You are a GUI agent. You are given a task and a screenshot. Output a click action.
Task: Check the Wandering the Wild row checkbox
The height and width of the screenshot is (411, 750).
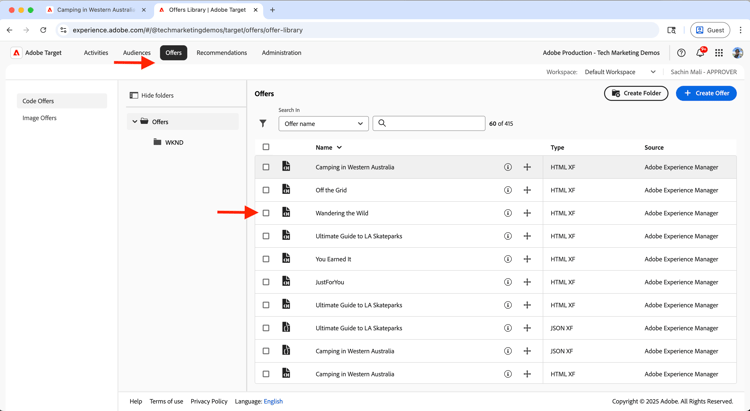266,213
